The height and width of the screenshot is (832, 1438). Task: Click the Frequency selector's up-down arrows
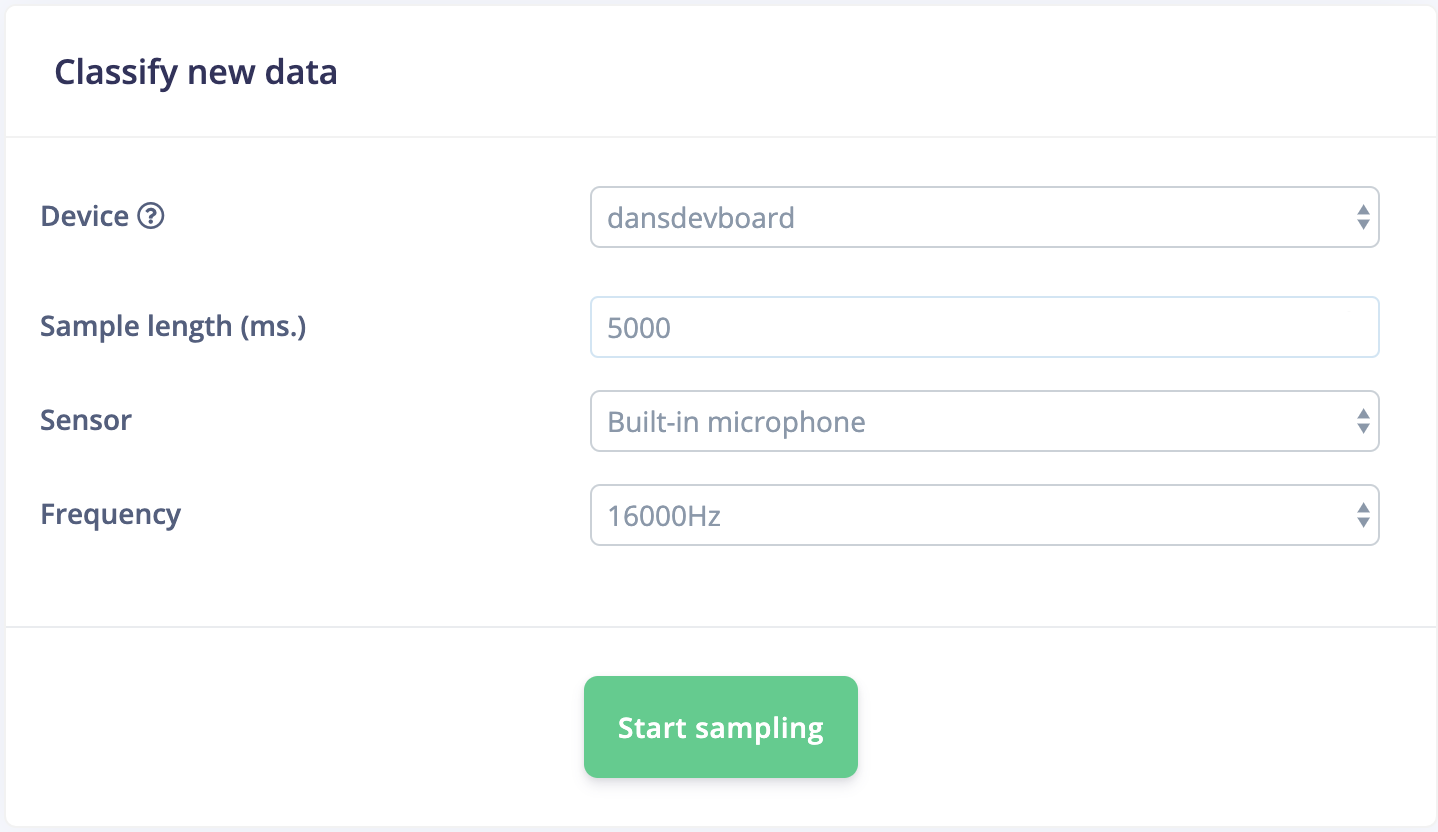click(x=1362, y=515)
